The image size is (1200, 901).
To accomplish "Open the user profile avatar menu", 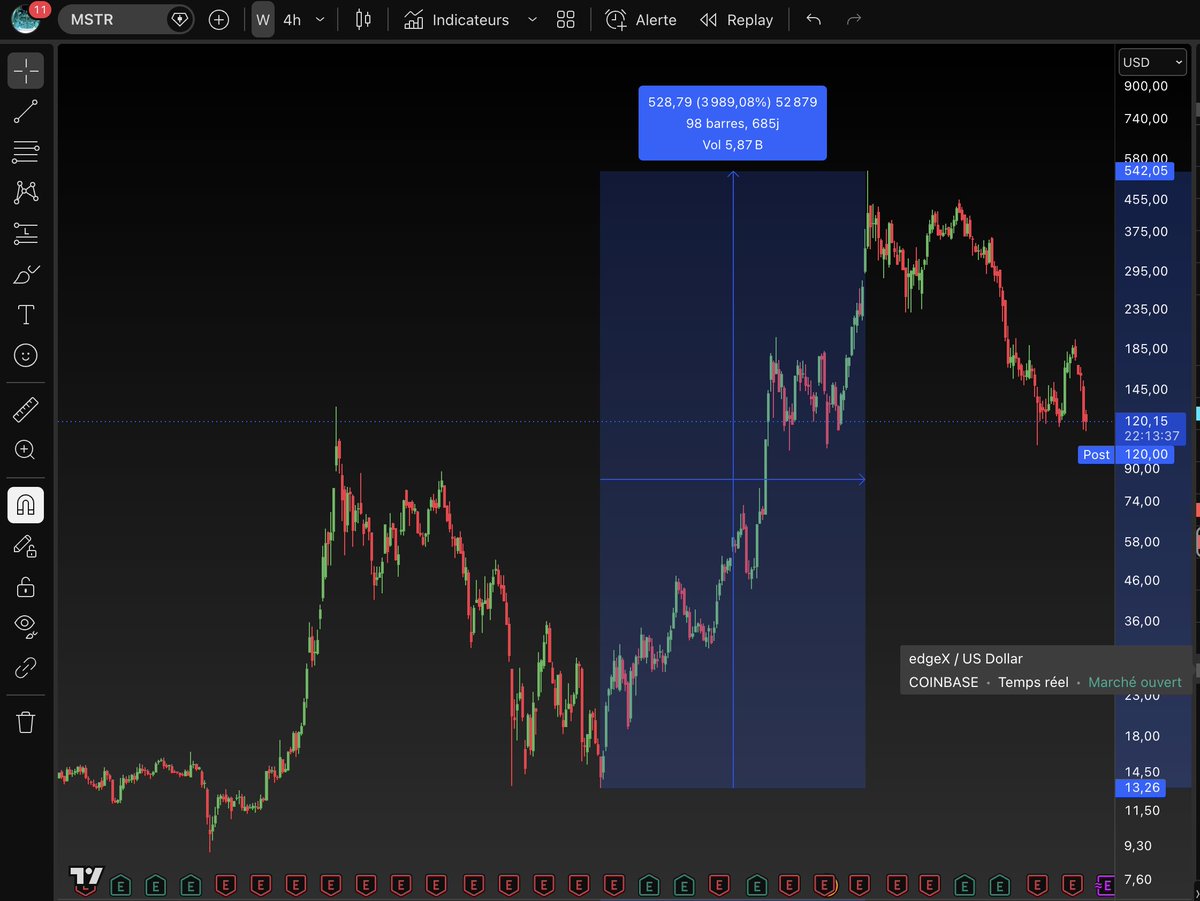I will point(27,19).
